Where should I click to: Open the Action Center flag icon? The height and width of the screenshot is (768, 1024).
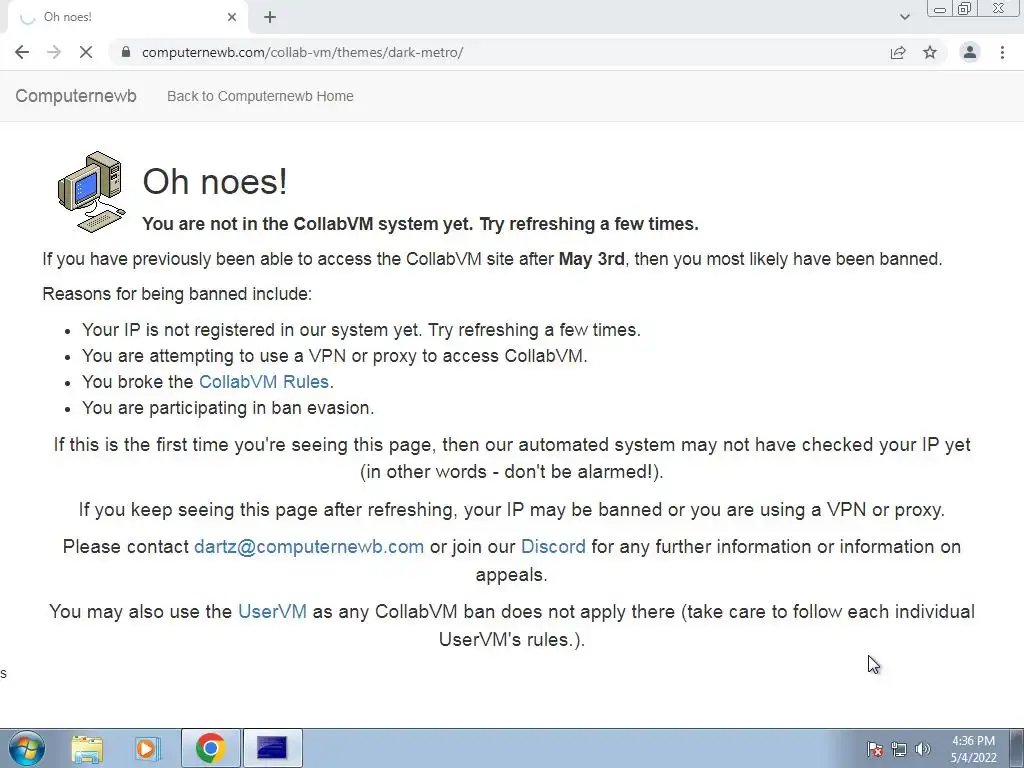point(874,749)
